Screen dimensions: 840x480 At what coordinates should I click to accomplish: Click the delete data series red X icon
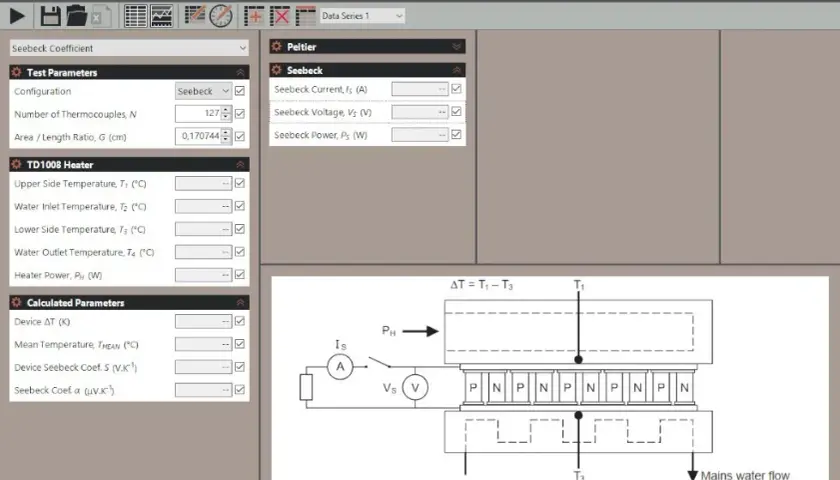280,16
